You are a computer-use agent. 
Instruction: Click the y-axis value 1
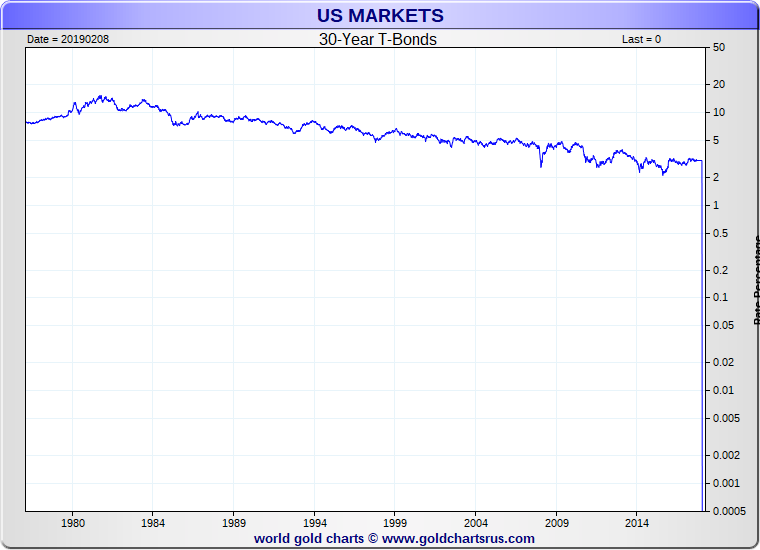click(716, 205)
